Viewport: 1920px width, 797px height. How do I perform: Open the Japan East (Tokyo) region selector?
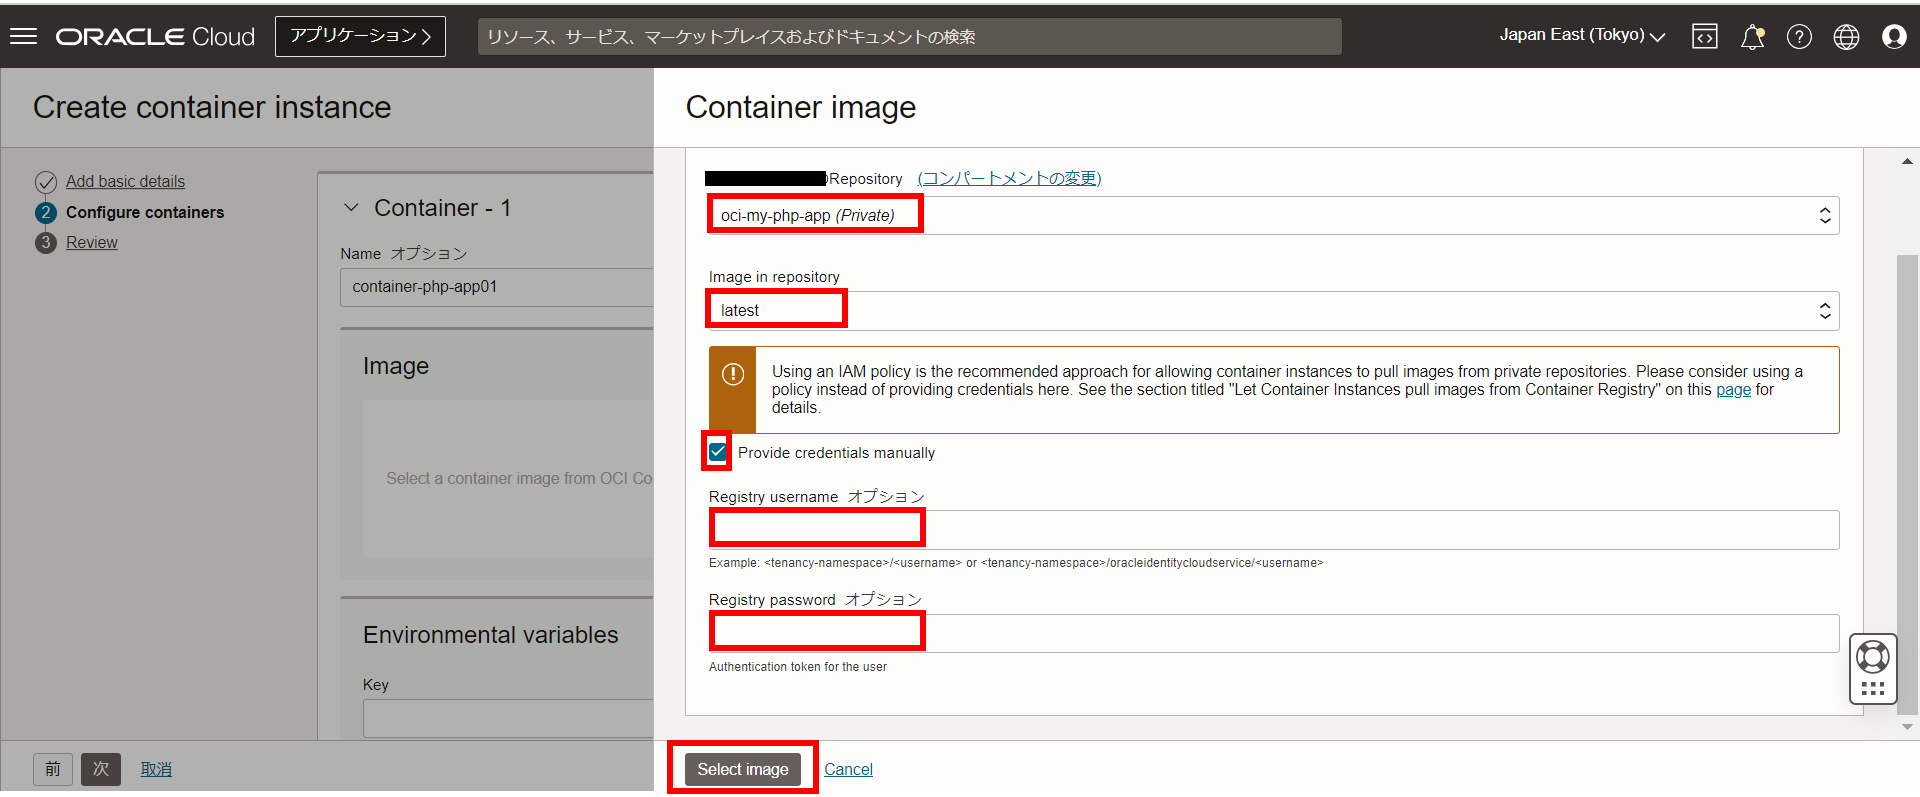click(x=1582, y=35)
